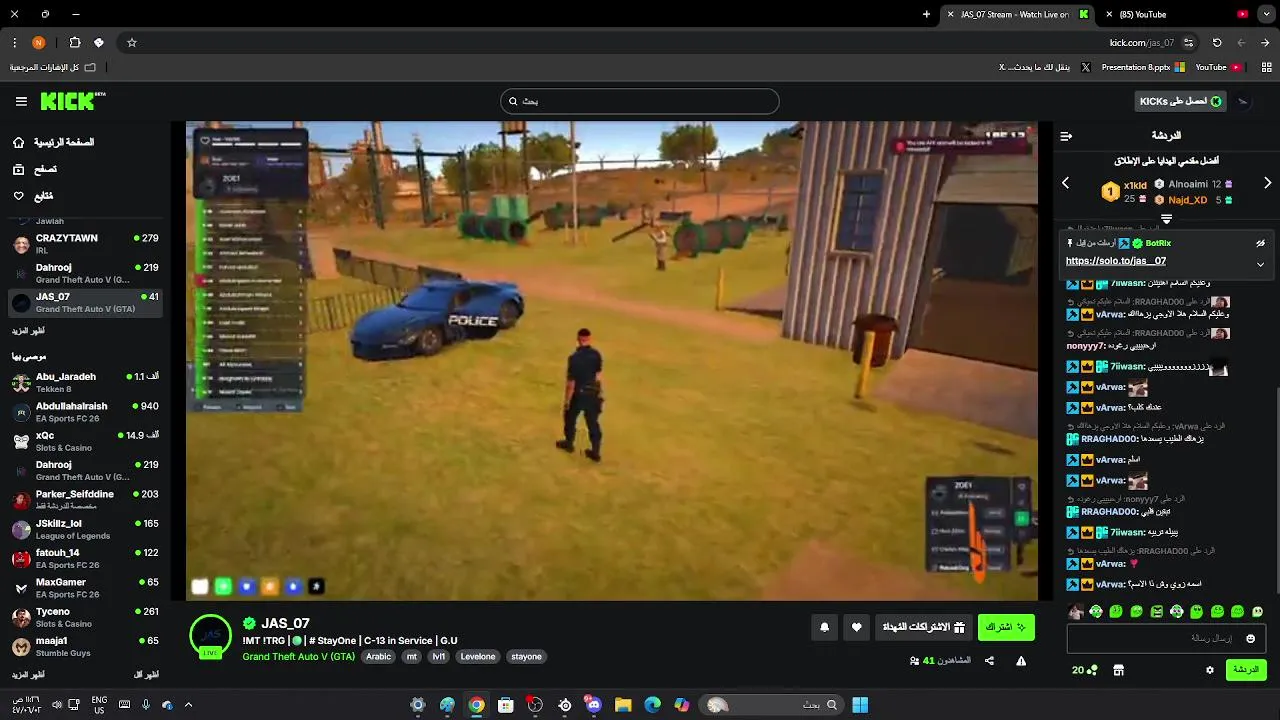Image resolution: width=1280 pixels, height=720 pixels.
Task: Show hidden system tray icons
Action: [x=188, y=705]
